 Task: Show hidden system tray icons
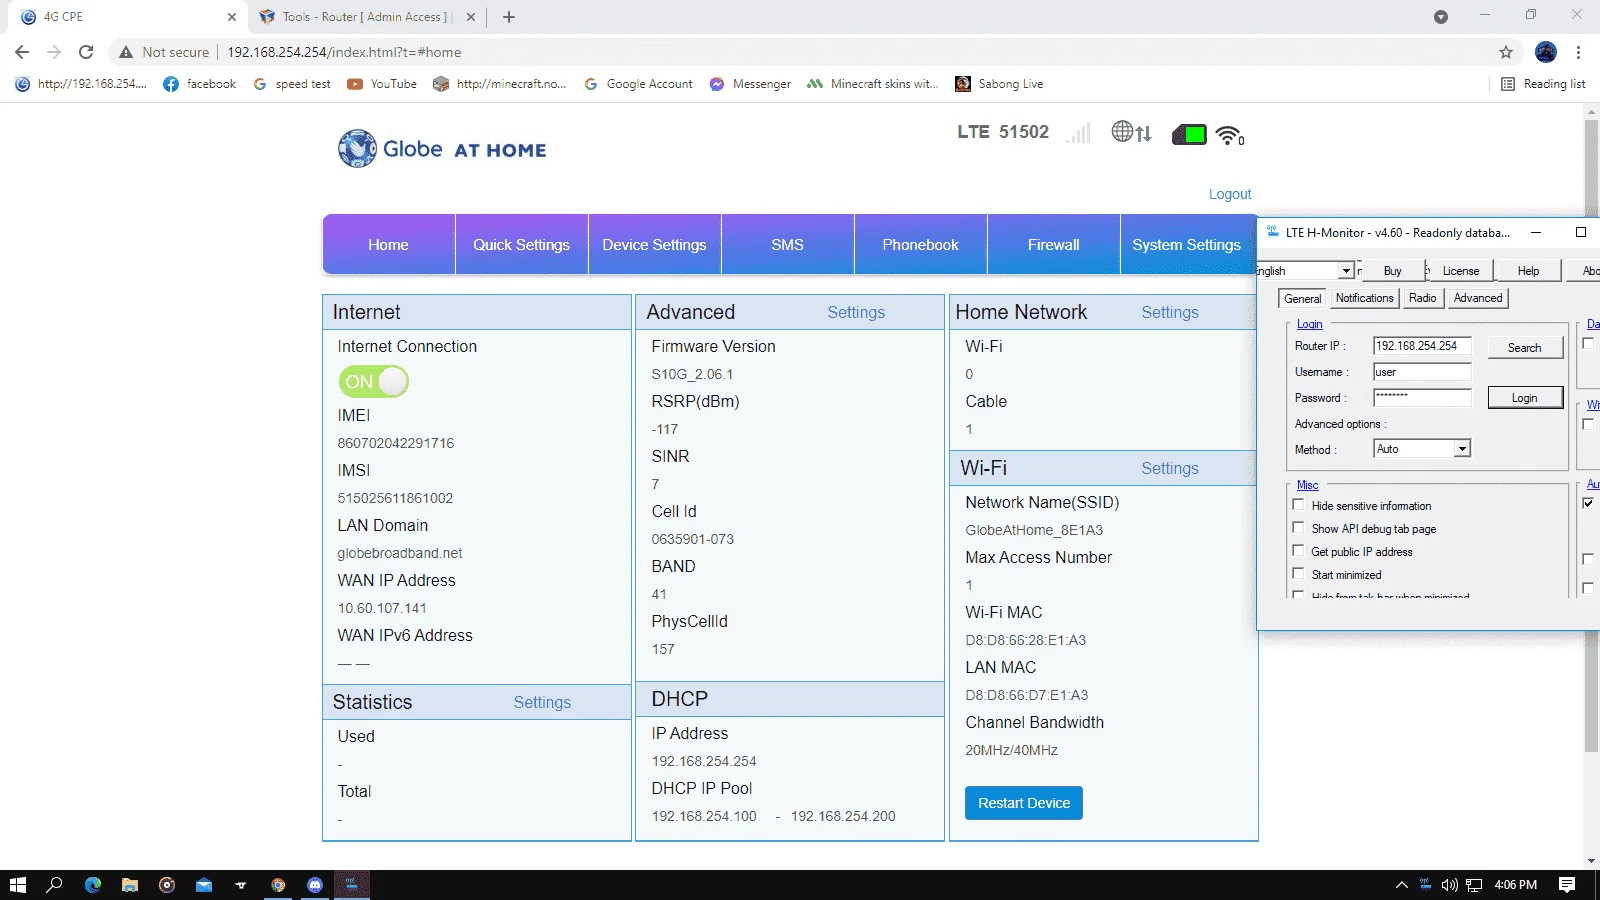1402,885
